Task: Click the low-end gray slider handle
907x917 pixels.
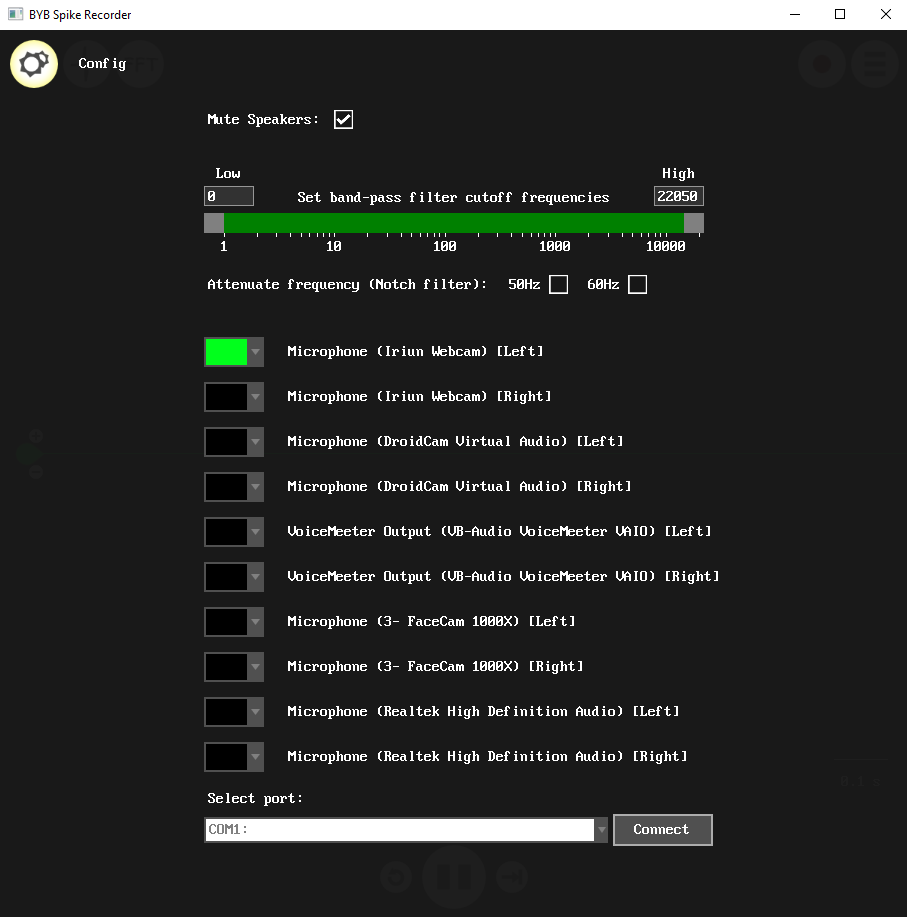Action: click(x=214, y=223)
